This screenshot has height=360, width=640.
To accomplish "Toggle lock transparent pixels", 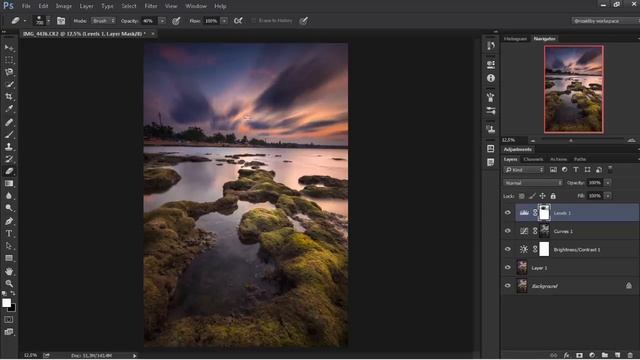I will 522,196.
